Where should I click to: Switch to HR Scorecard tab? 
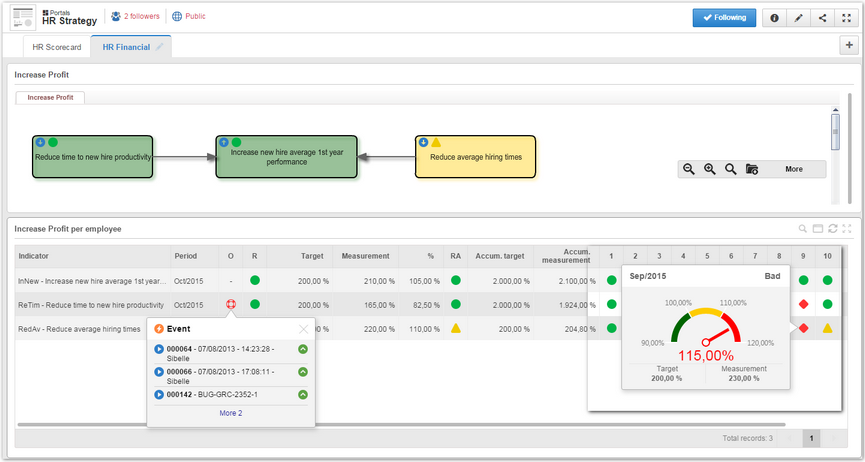pyautogui.click(x=56, y=47)
